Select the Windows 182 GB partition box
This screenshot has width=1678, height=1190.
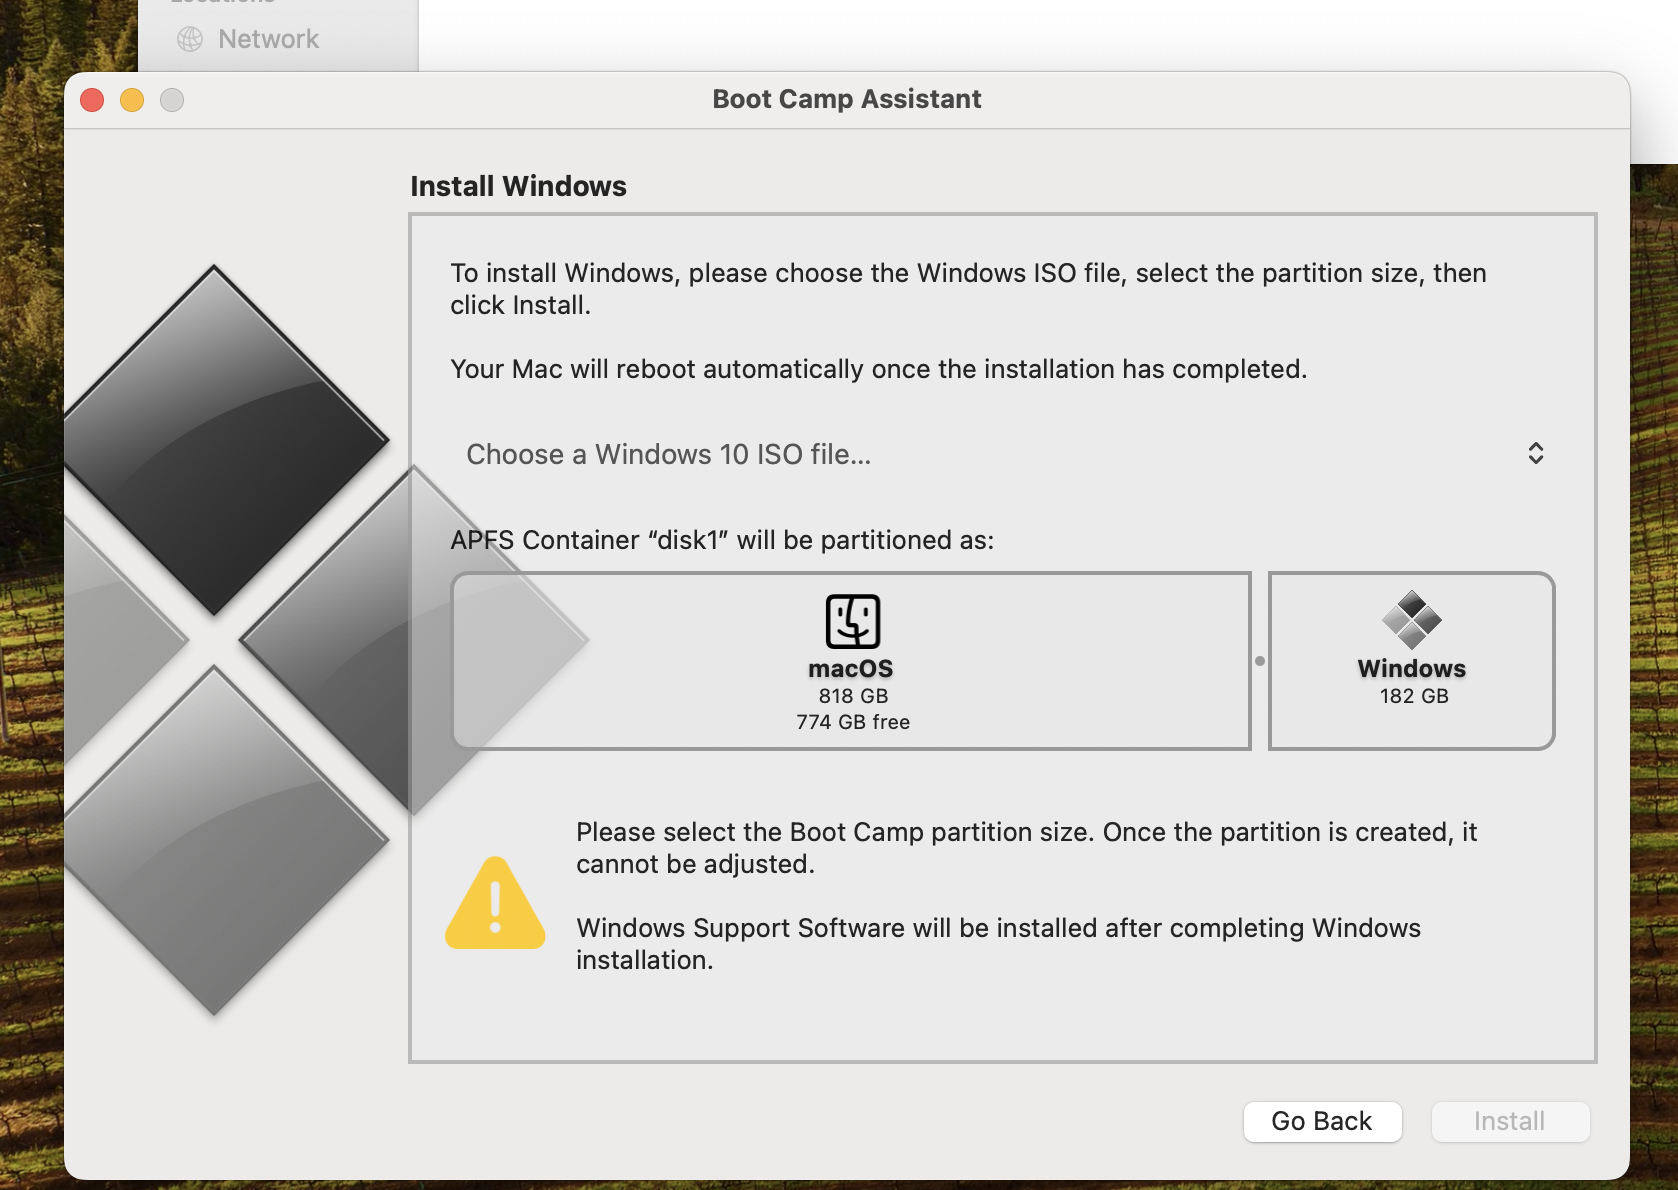coord(1411,661)
